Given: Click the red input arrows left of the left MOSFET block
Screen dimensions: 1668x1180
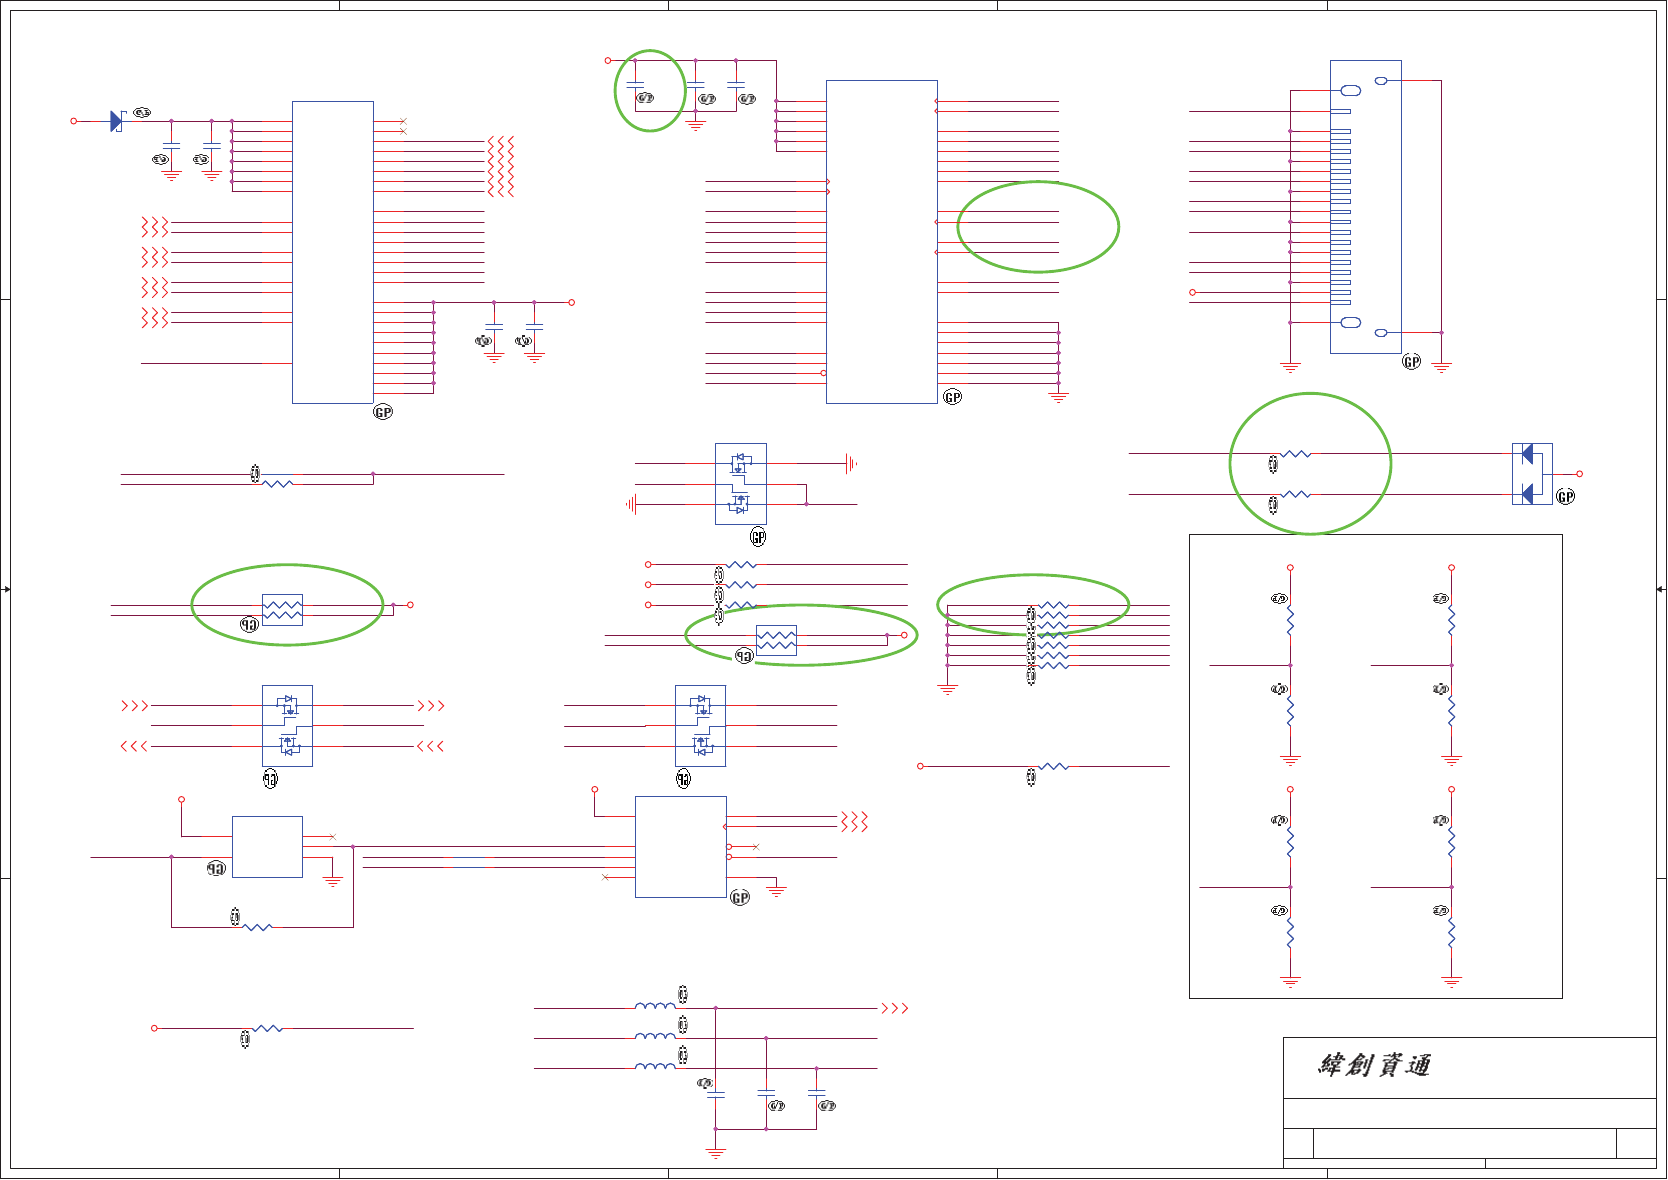Looking at the screenshot, I should pos(134,706).
